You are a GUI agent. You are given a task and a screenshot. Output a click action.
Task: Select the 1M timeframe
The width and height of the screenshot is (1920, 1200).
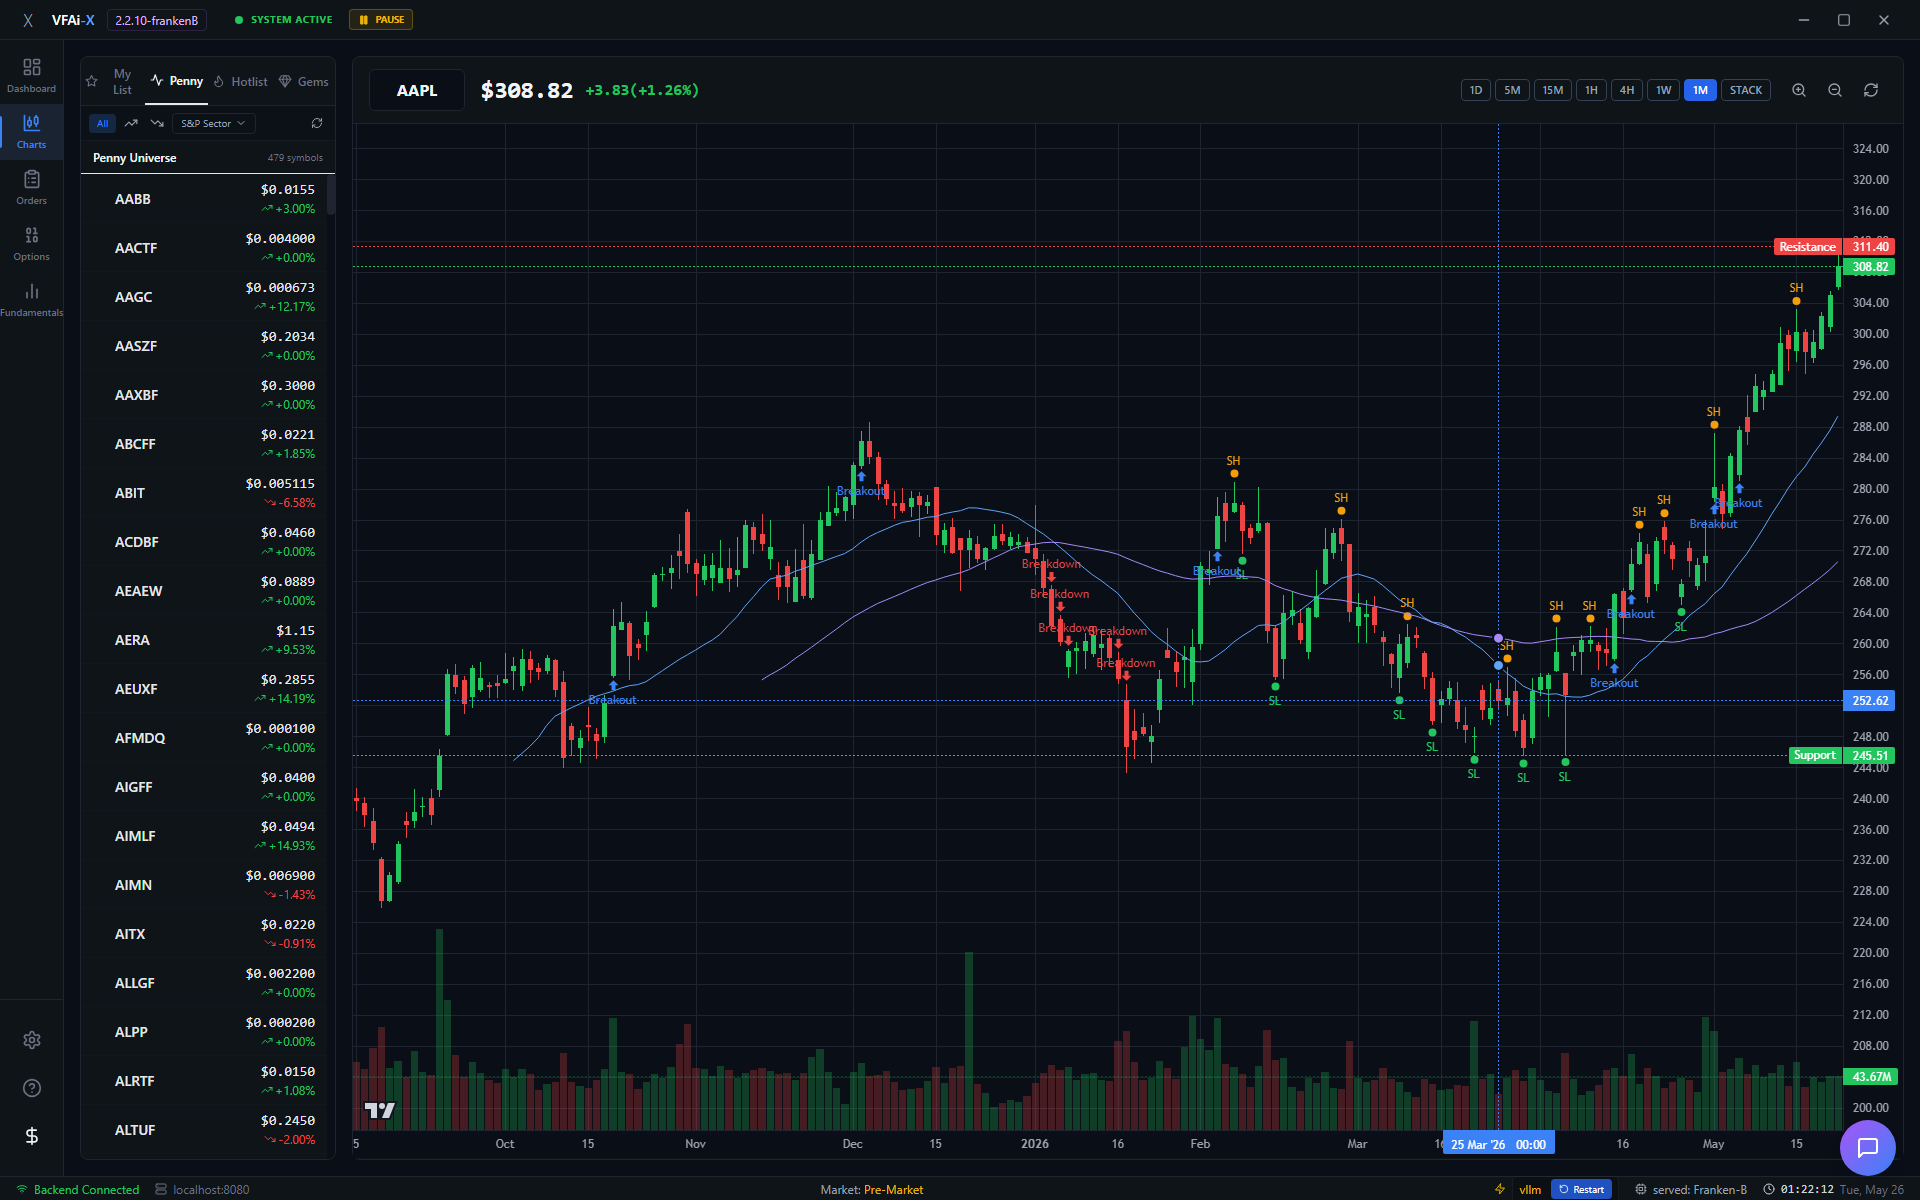point(1700,90)
